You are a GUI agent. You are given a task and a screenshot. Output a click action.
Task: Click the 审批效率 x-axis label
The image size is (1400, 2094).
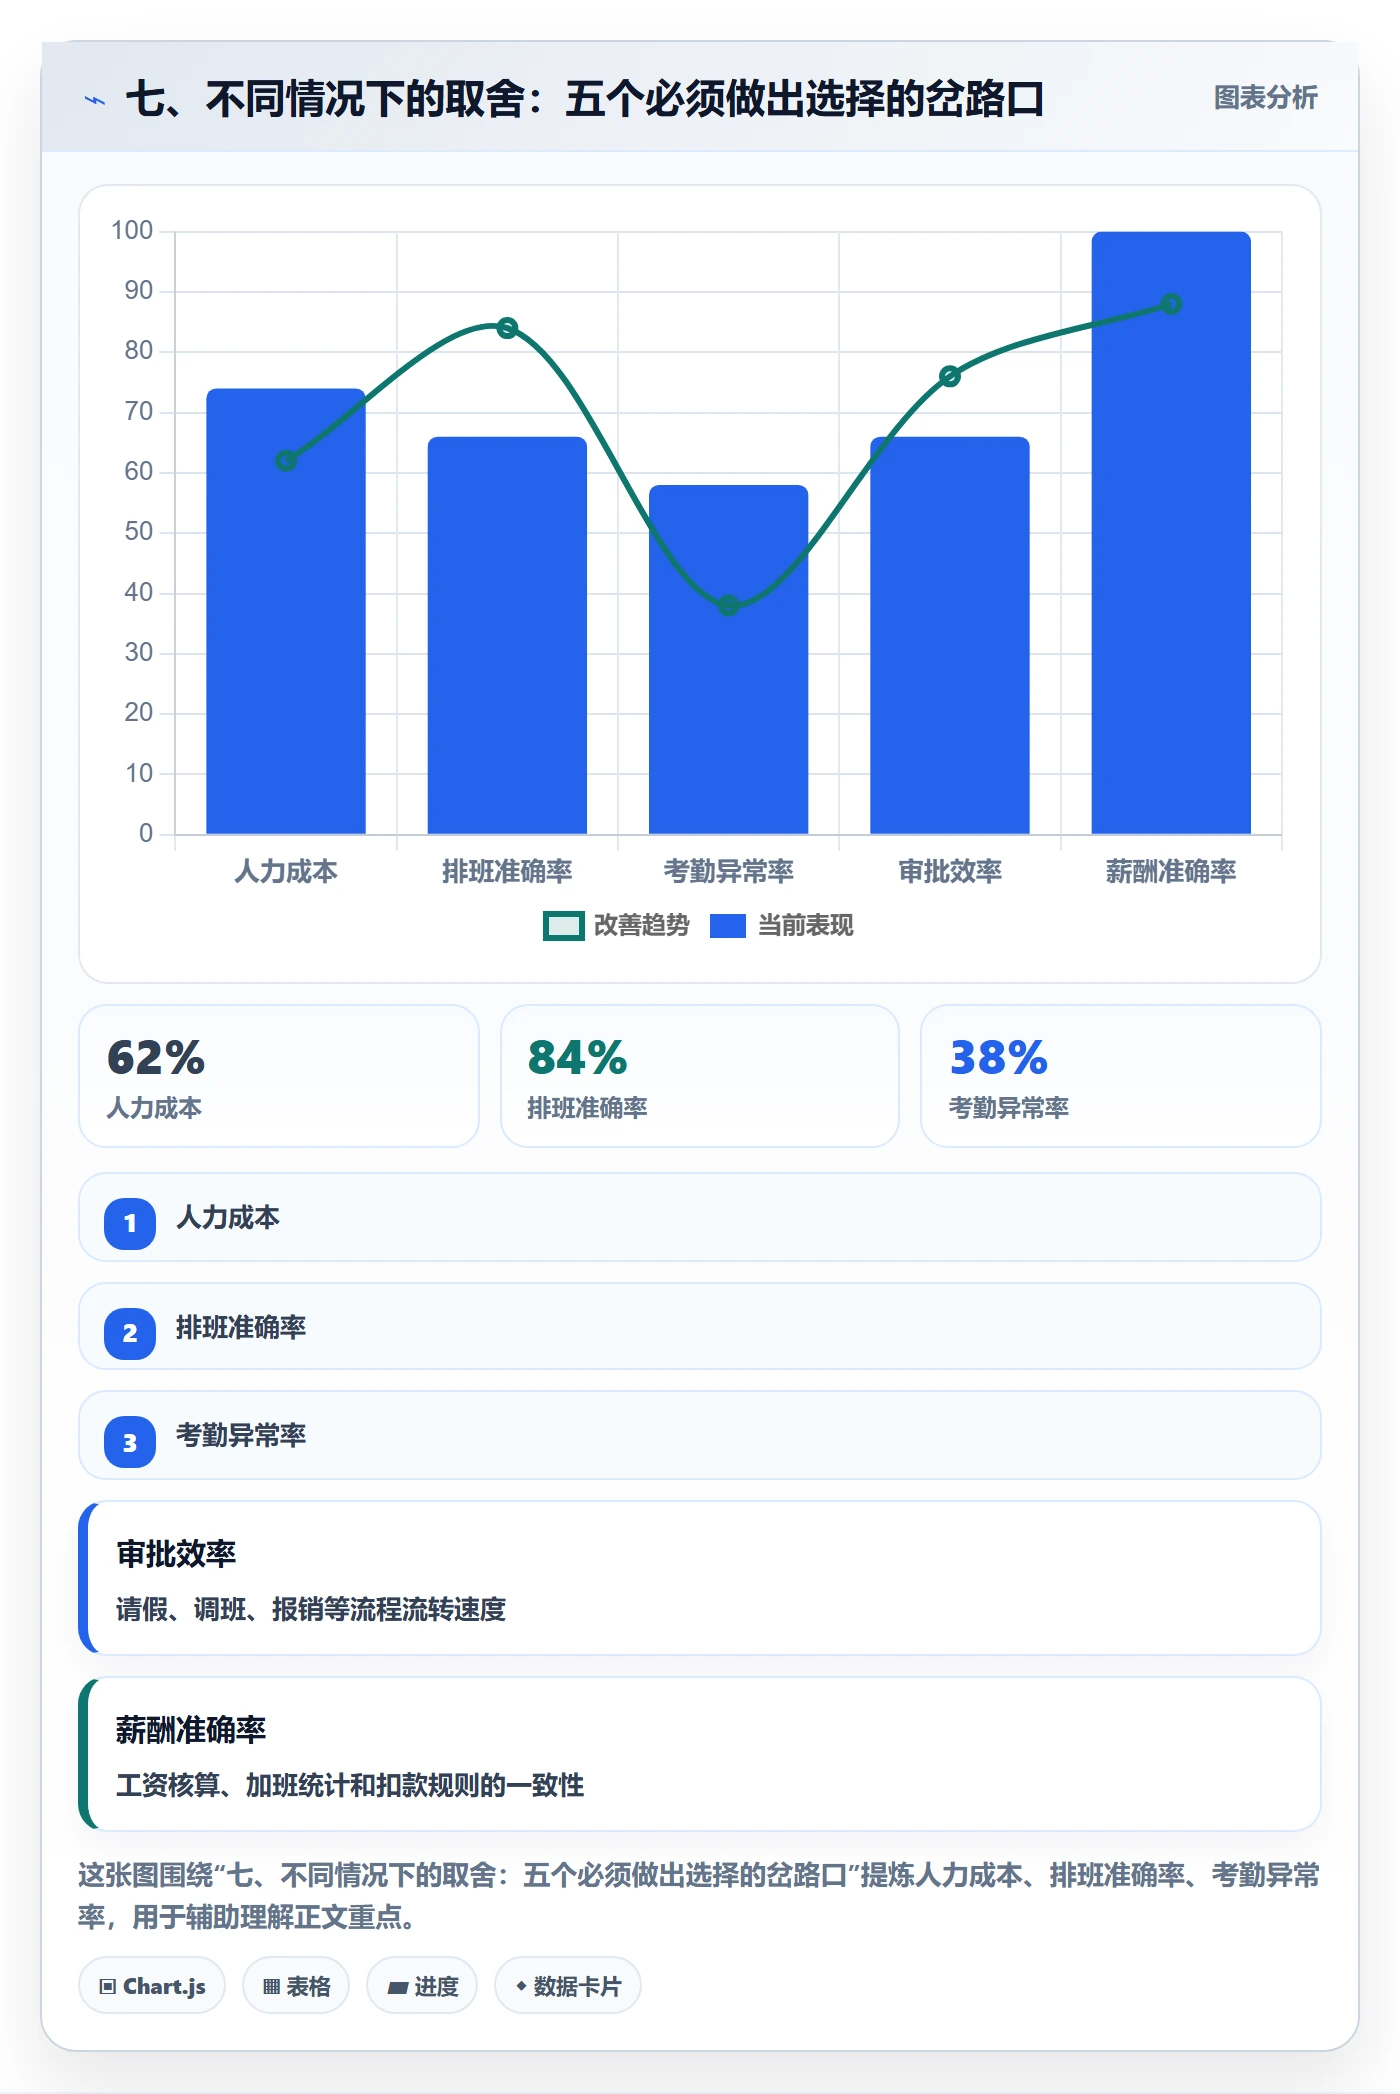click(x=950, y=871)
